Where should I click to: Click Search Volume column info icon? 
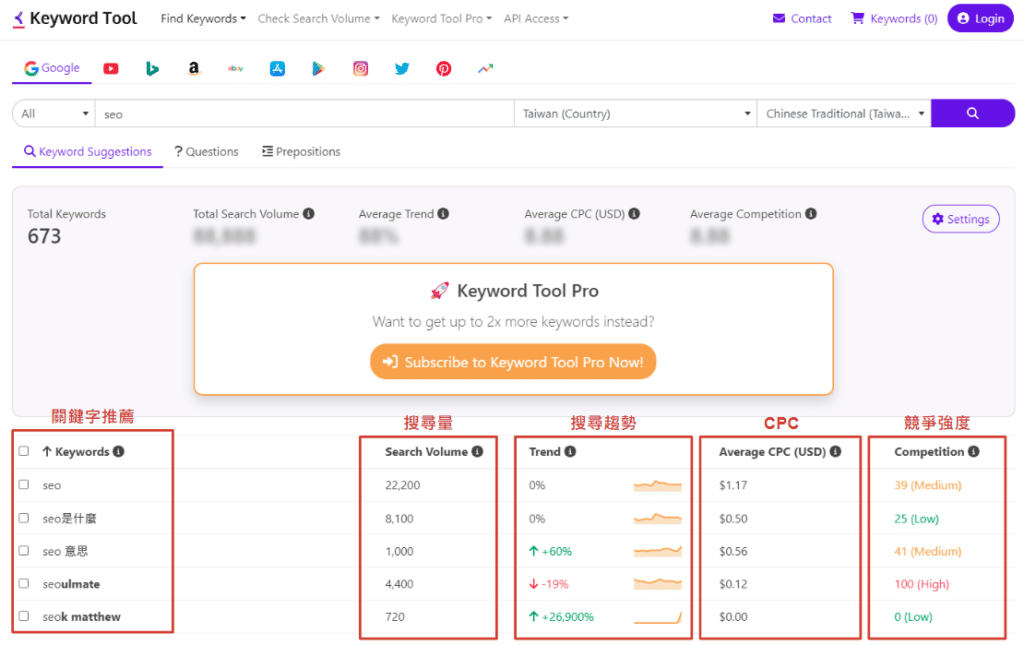click(x=477, y=452)
